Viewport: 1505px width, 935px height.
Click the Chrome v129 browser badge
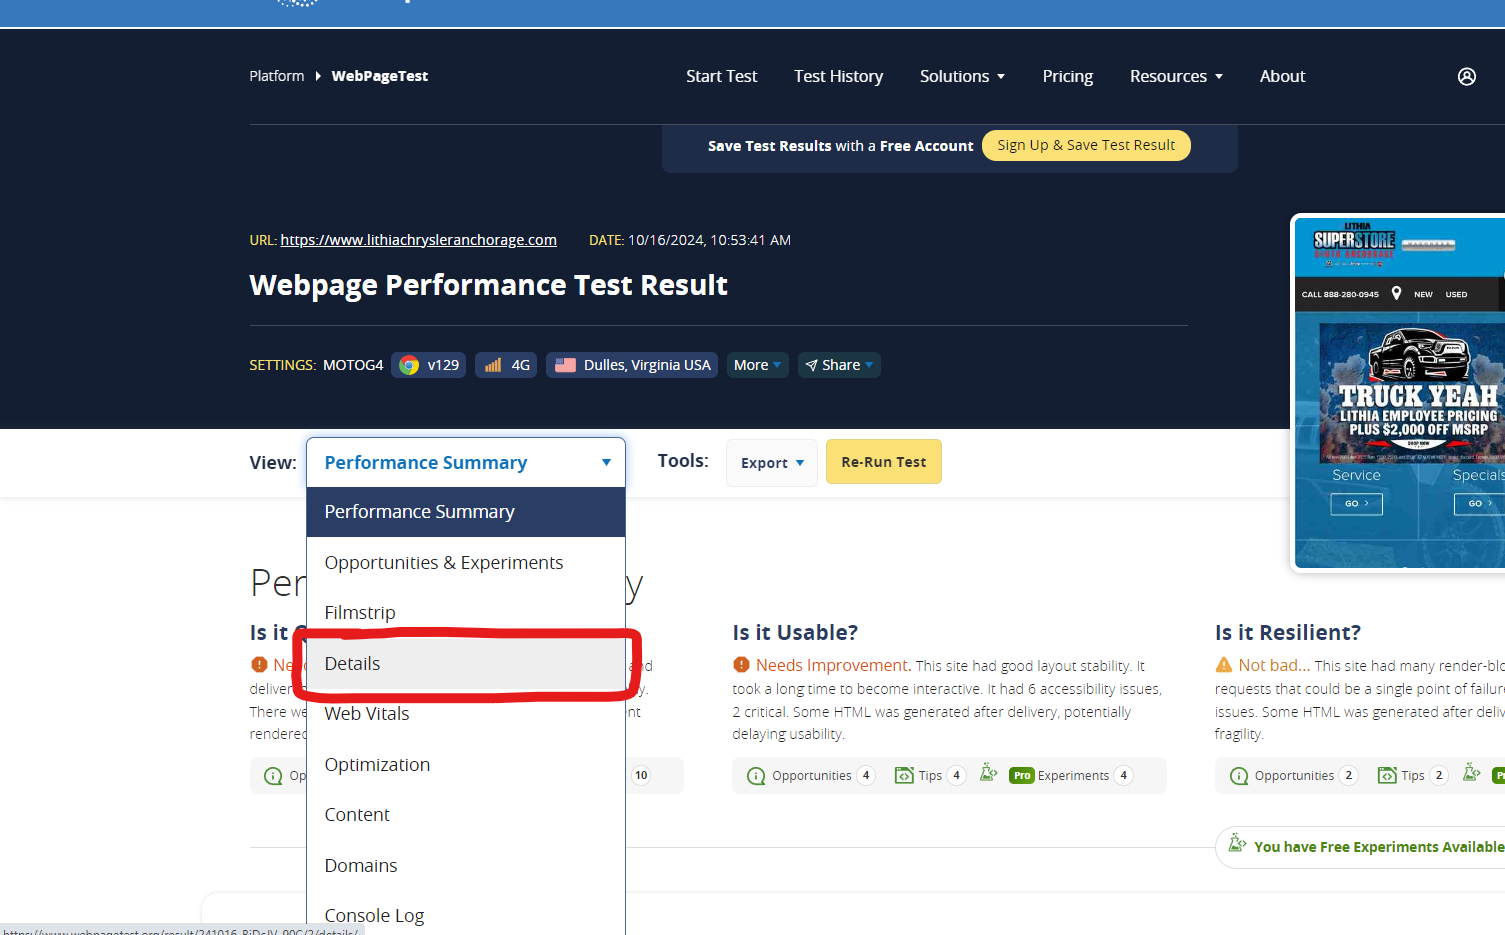coord(429,365)
